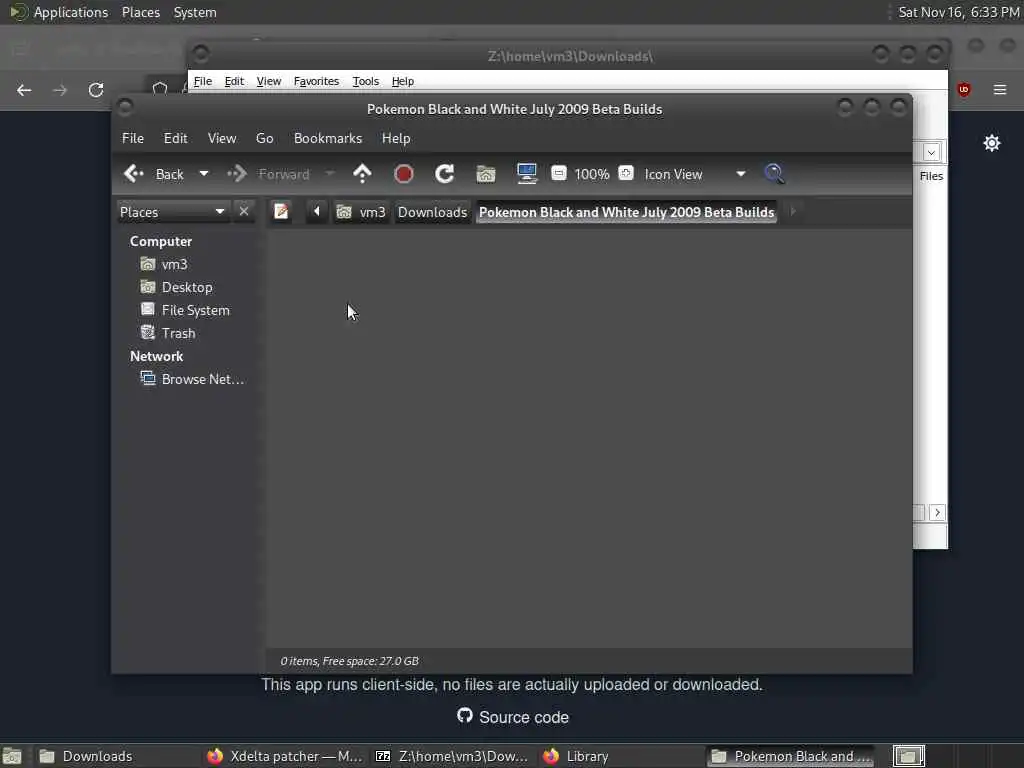Toggle text-based location entry with pencil icon
This screenshot has width=1024, height=768.
coord(281,212)
